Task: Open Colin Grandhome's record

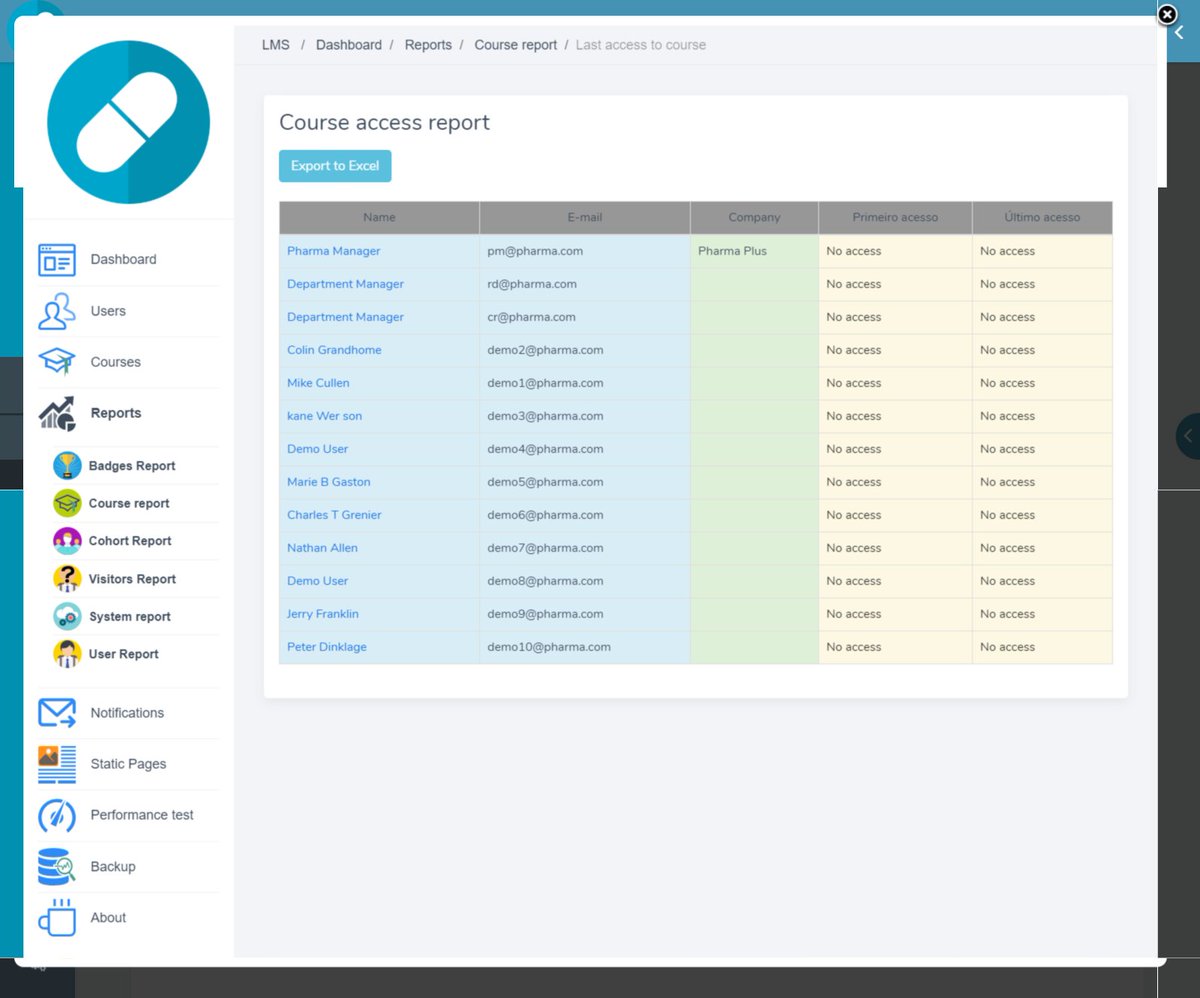Action: pyautogui.click(x=334, y=349)
